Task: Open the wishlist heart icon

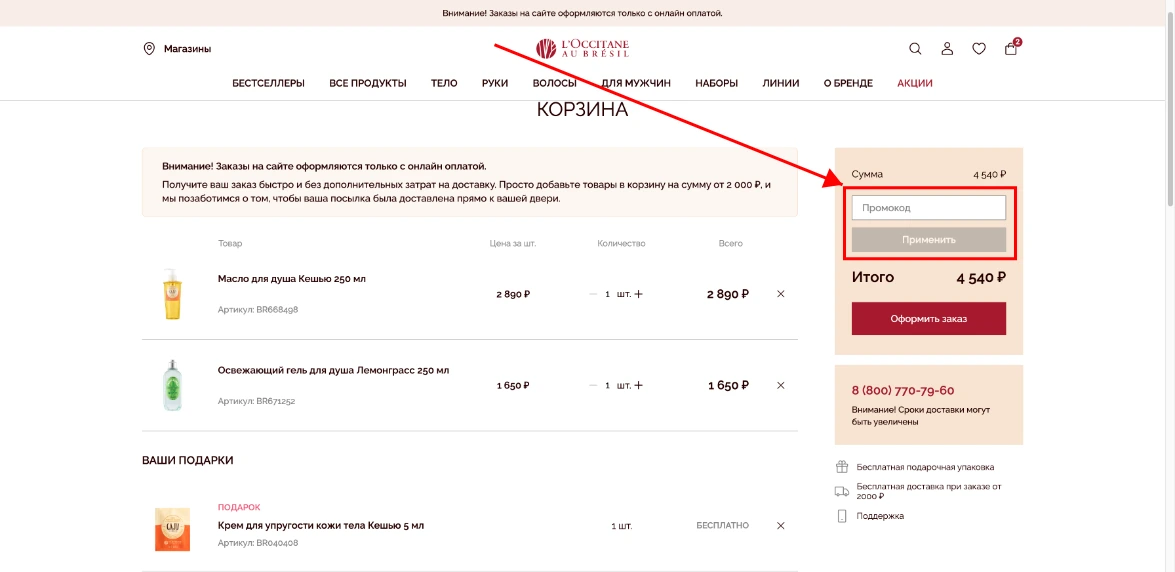Action: click(979, 49)
